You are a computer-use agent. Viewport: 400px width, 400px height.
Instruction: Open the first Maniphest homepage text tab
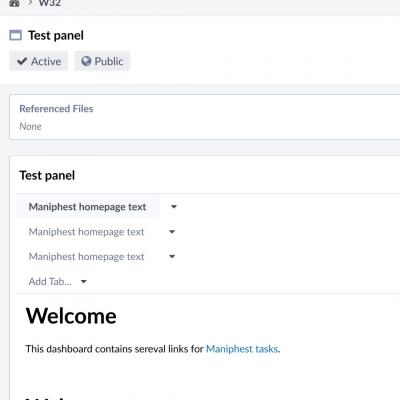click(87, 207)
